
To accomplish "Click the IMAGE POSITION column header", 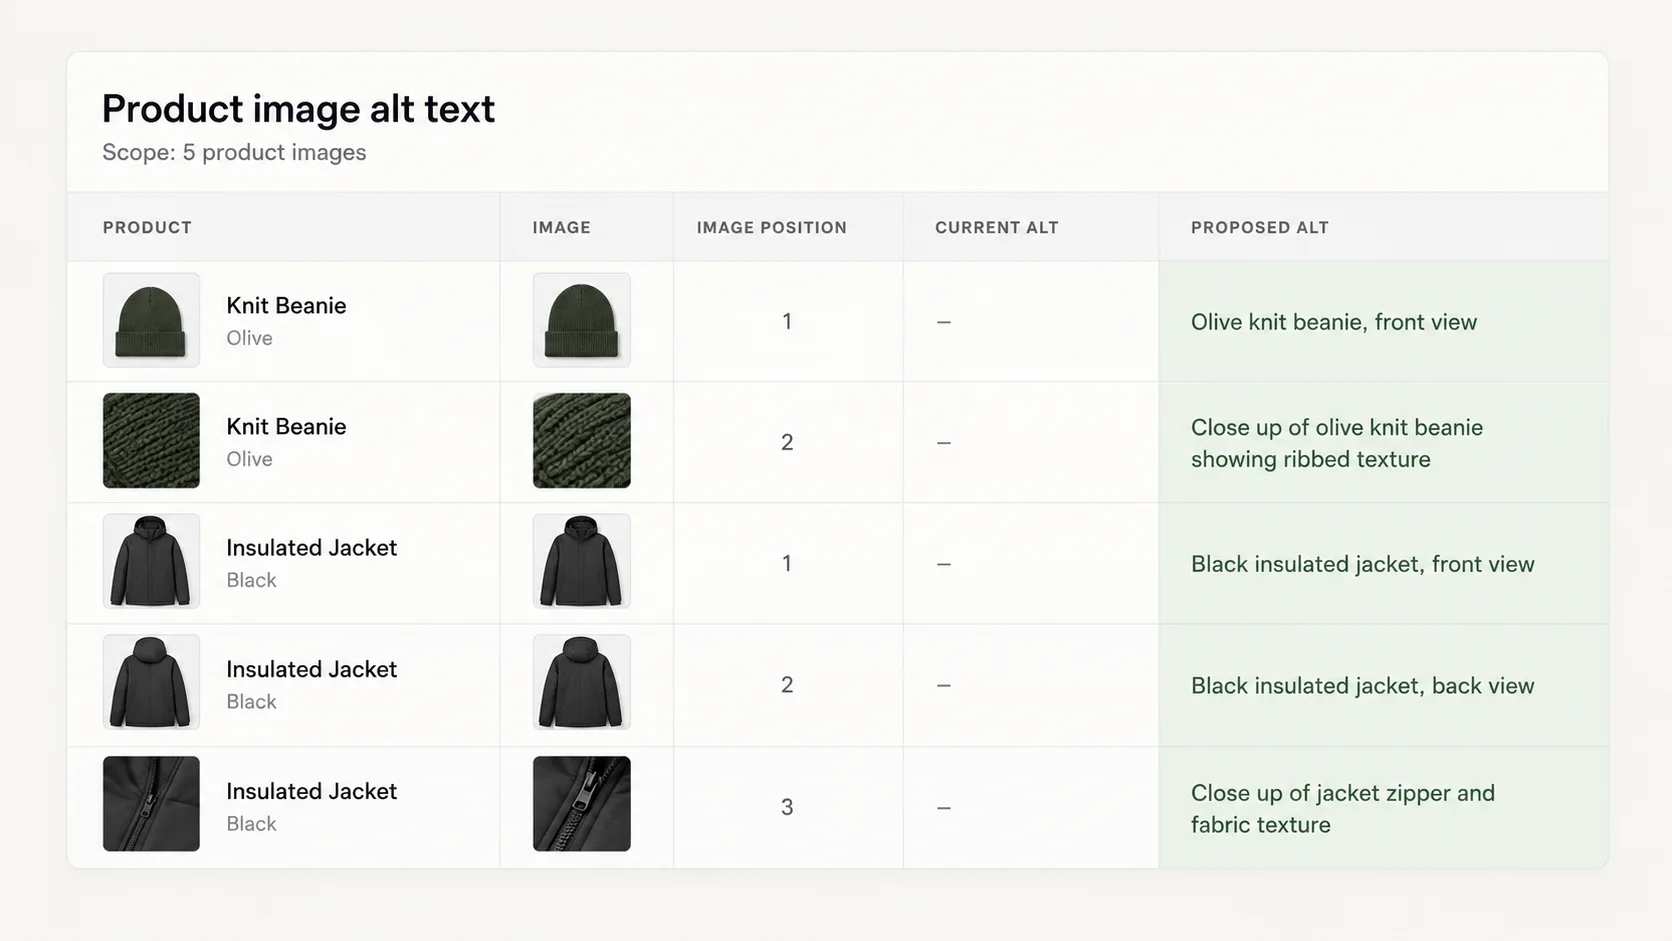I will coord(772,227).
